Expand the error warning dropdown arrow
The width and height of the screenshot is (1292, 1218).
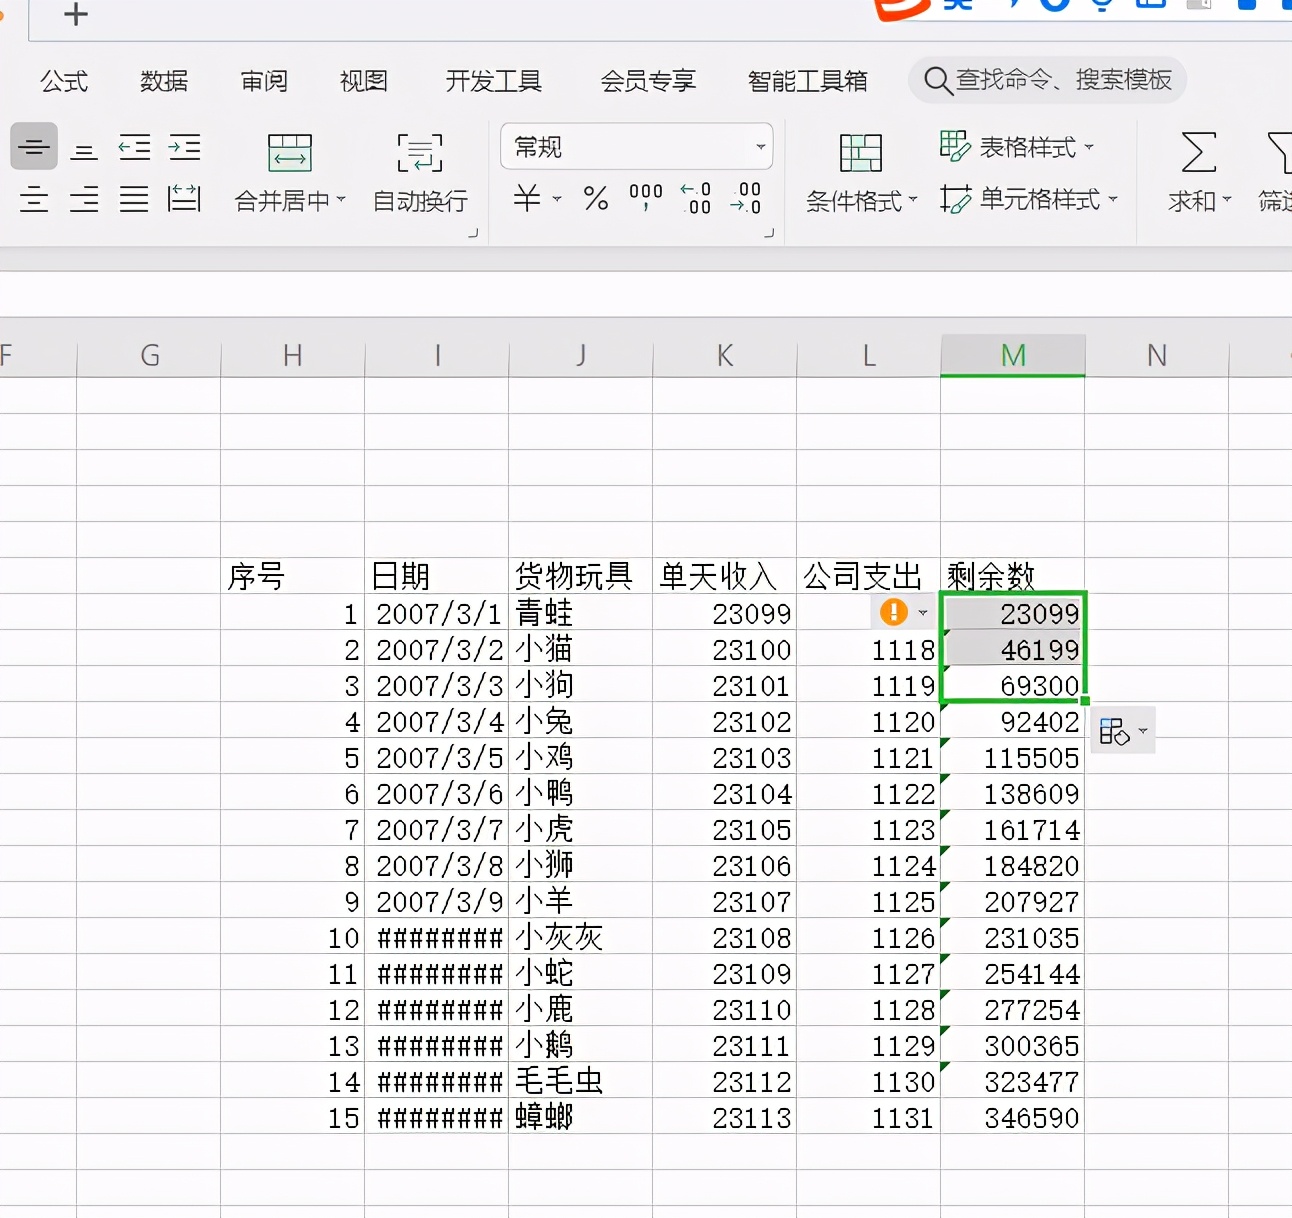tap(922, 612)
